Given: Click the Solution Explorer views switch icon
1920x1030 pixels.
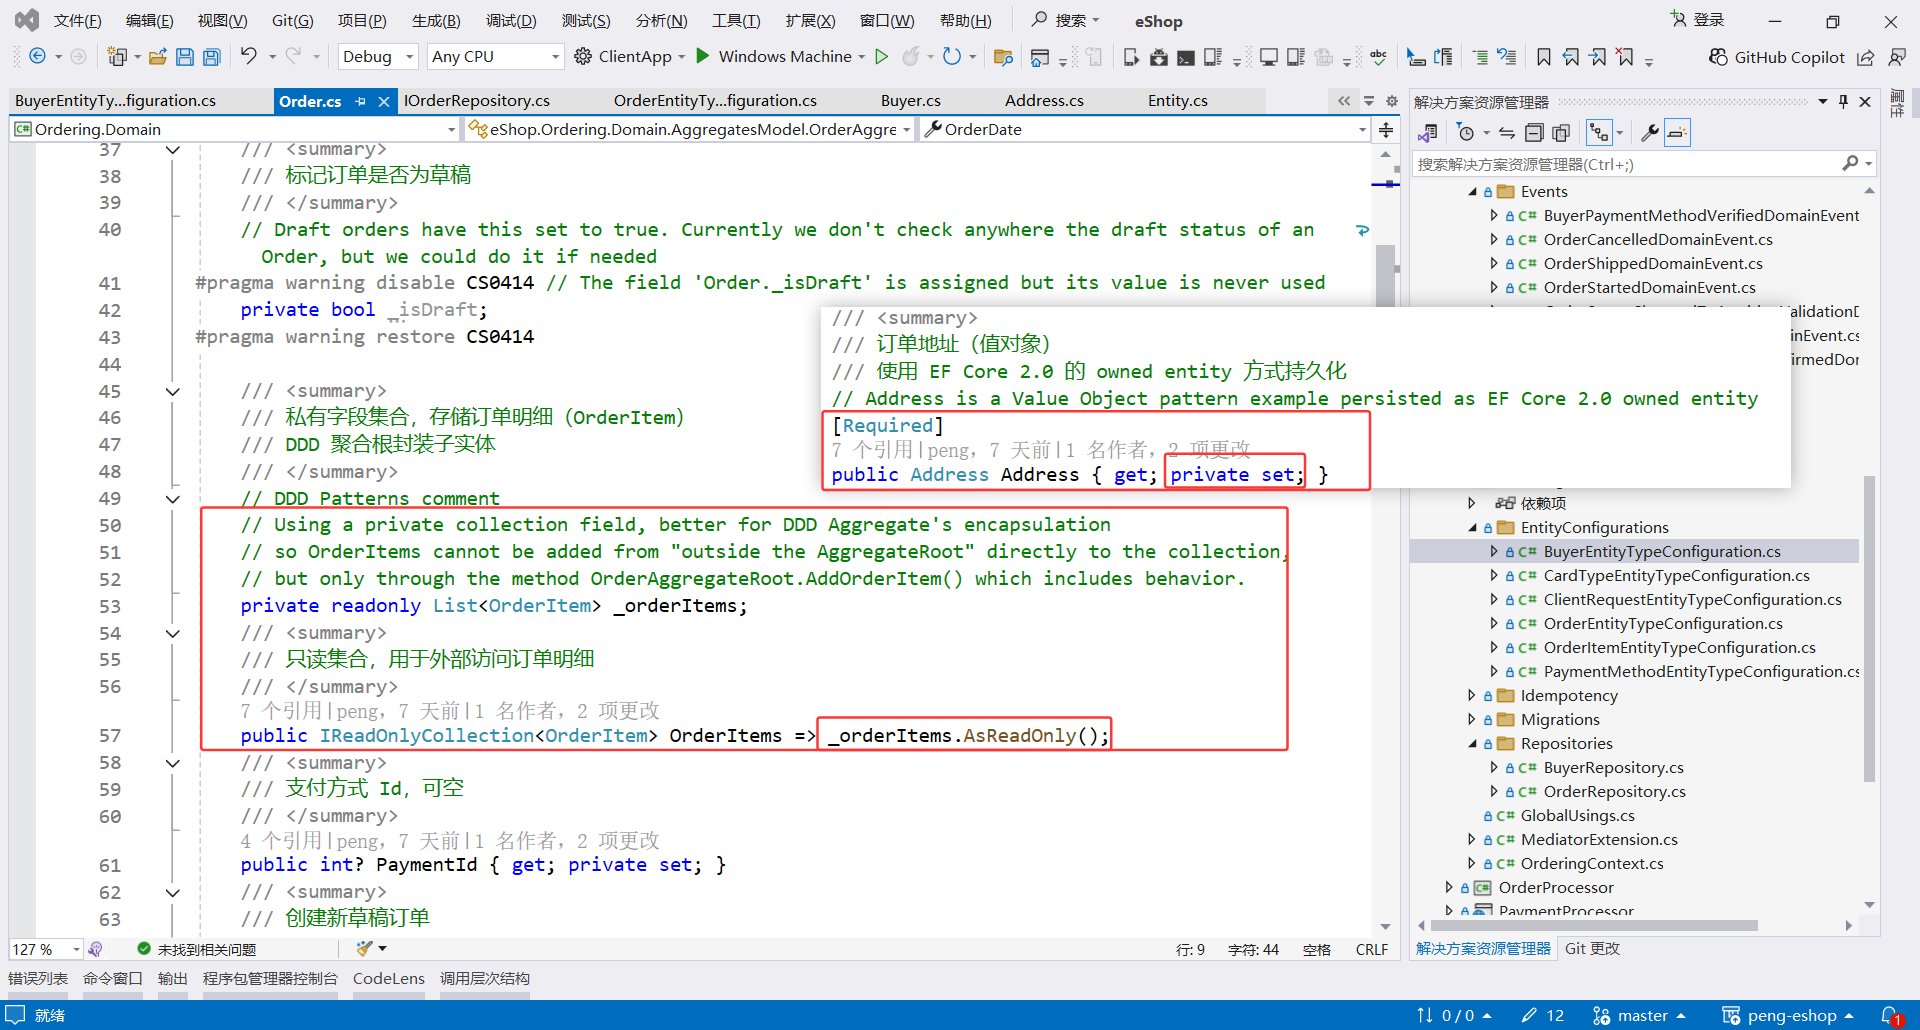Looking at the screenshot, I should pyautogui.click(x=1428, y=132).
